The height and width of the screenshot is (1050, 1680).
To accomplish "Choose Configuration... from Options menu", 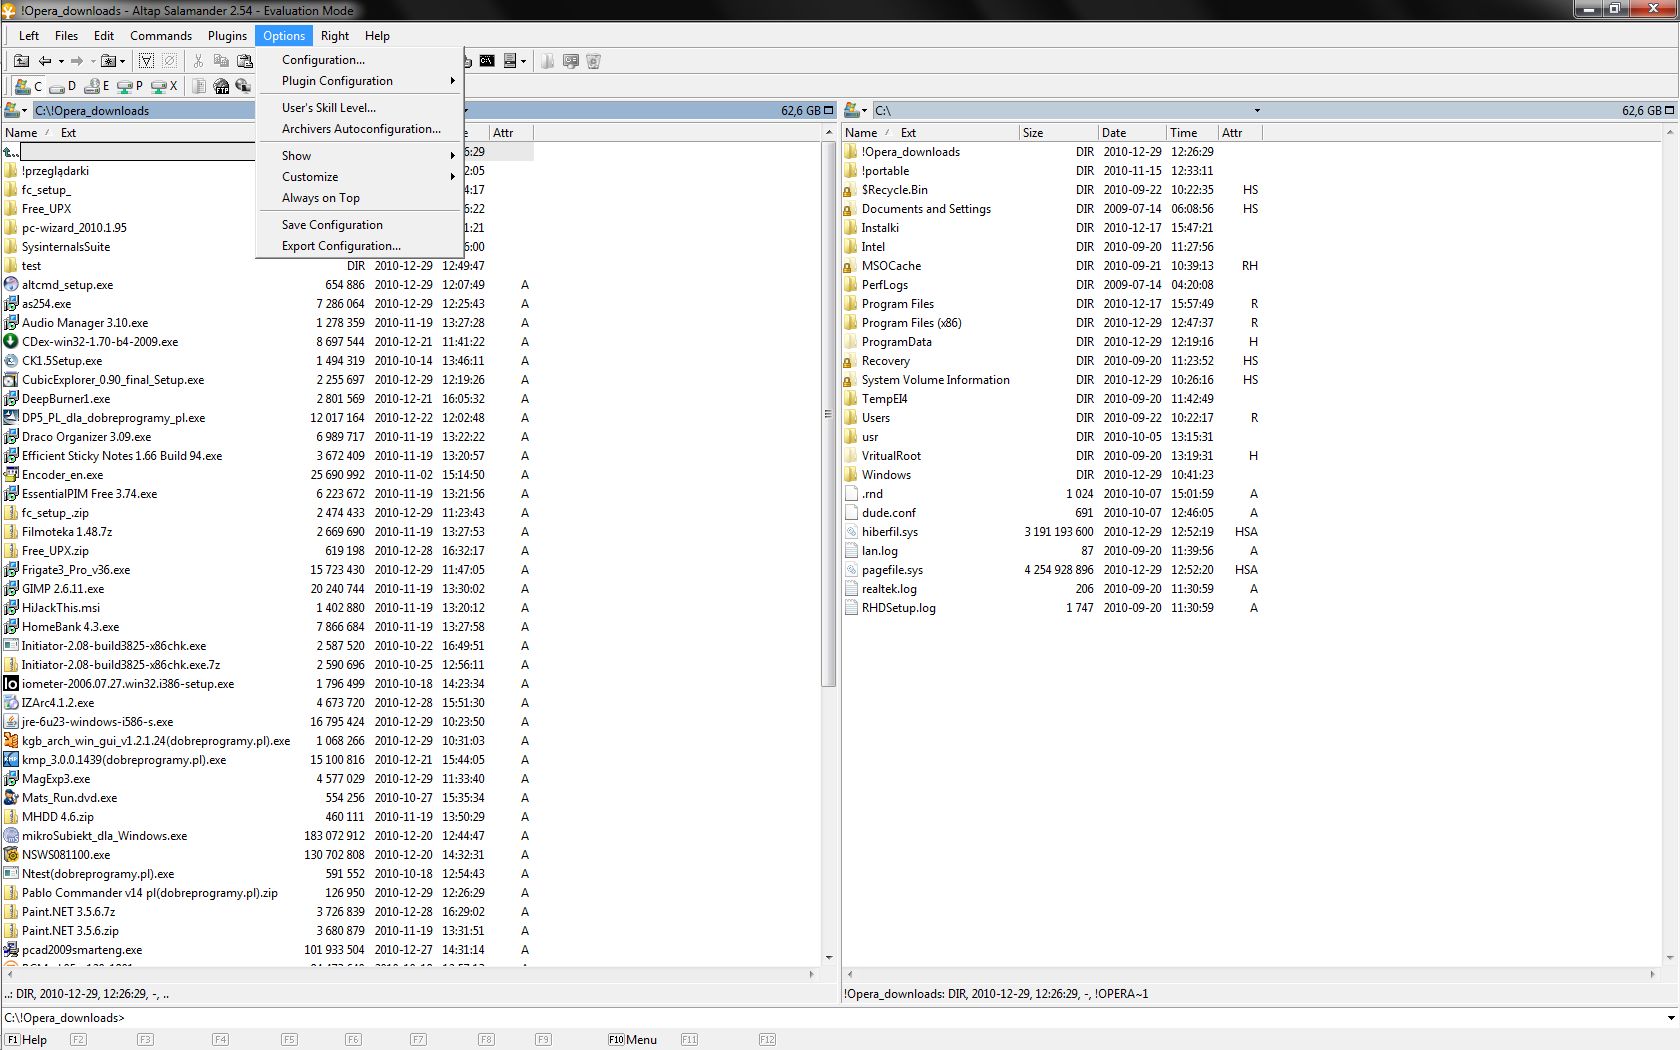I will [x=360, y=60].
